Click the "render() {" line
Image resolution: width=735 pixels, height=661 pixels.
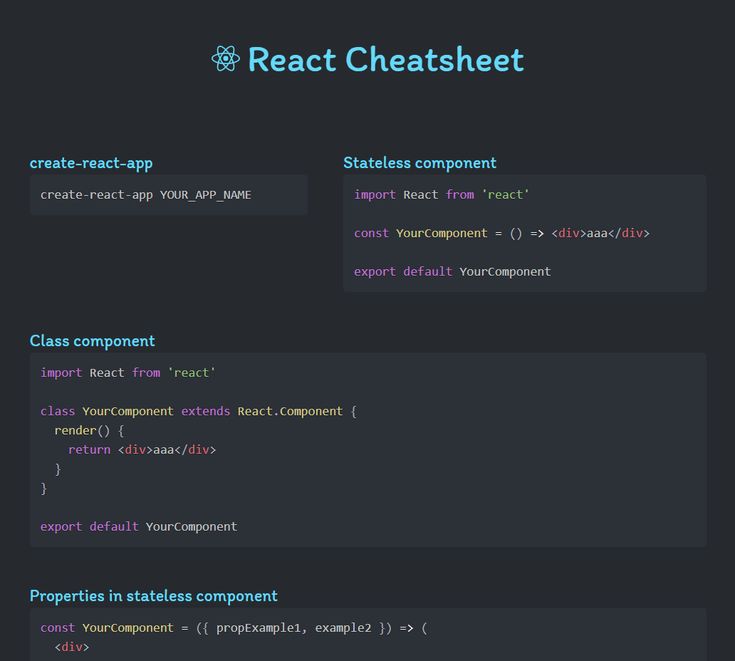pos(89,430)
